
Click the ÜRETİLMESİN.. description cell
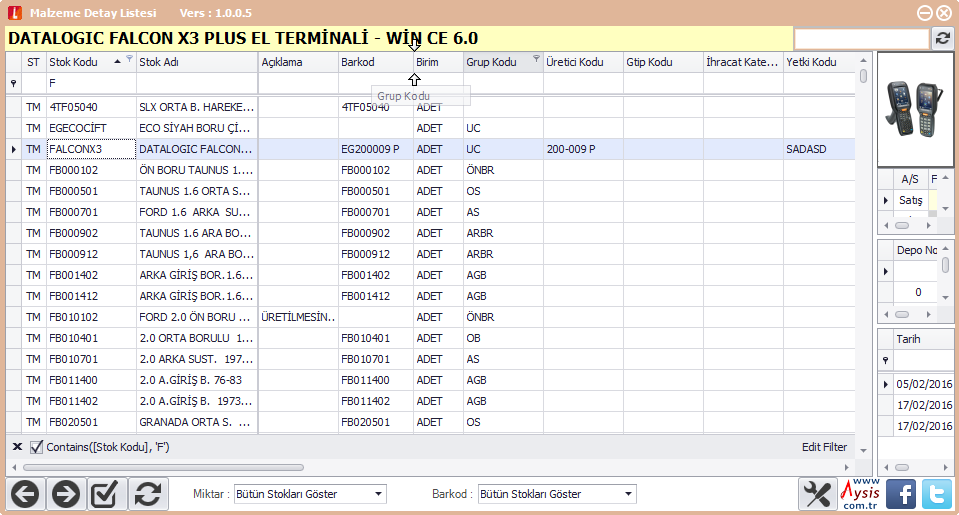[x=298, y=317]
